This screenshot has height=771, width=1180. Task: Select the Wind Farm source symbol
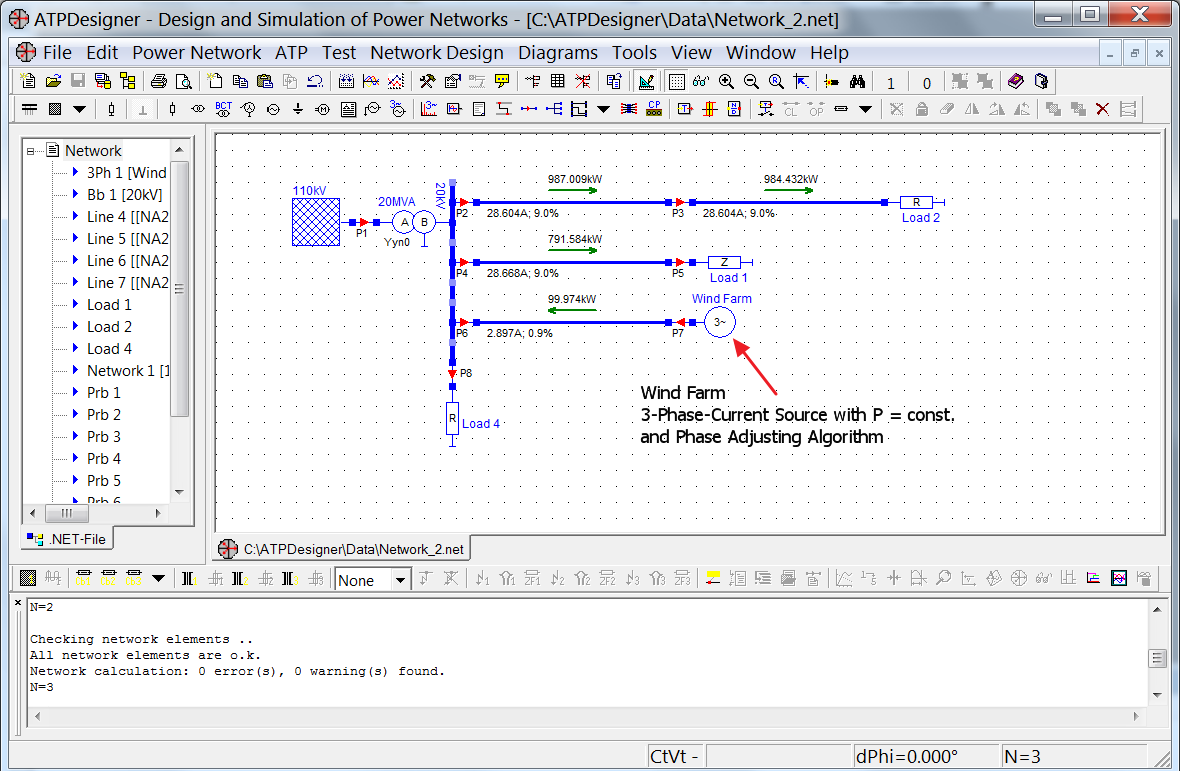coord(718,322)
